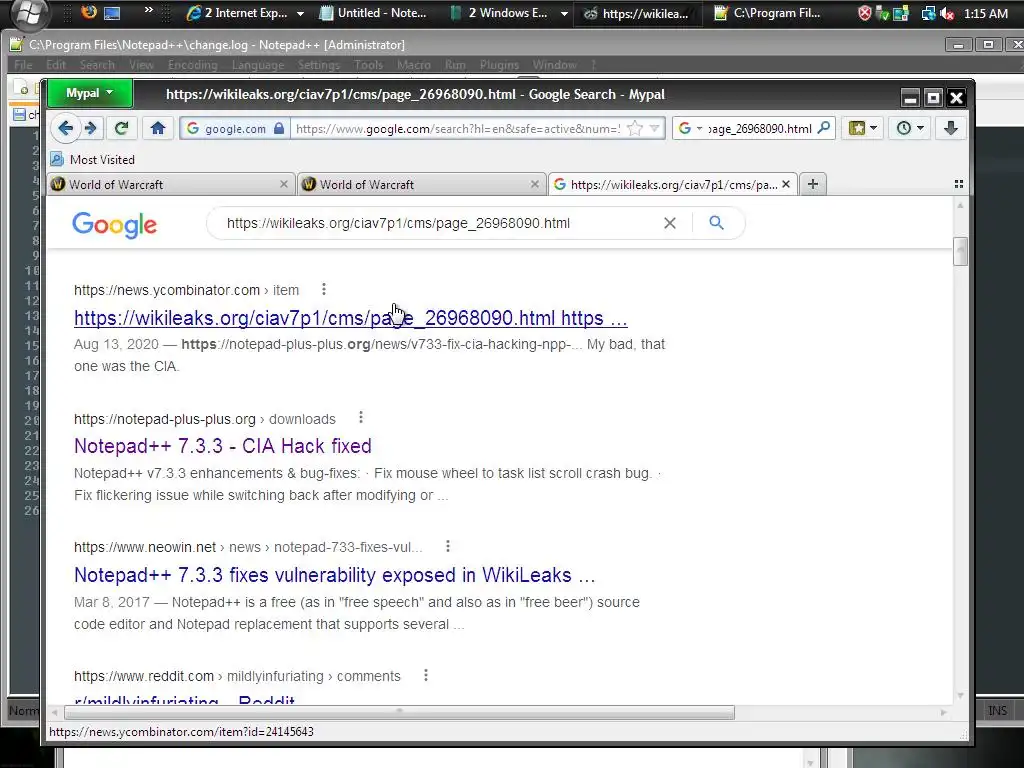
Task: Click the google.com site identity label
Action: tap(235, 129)
